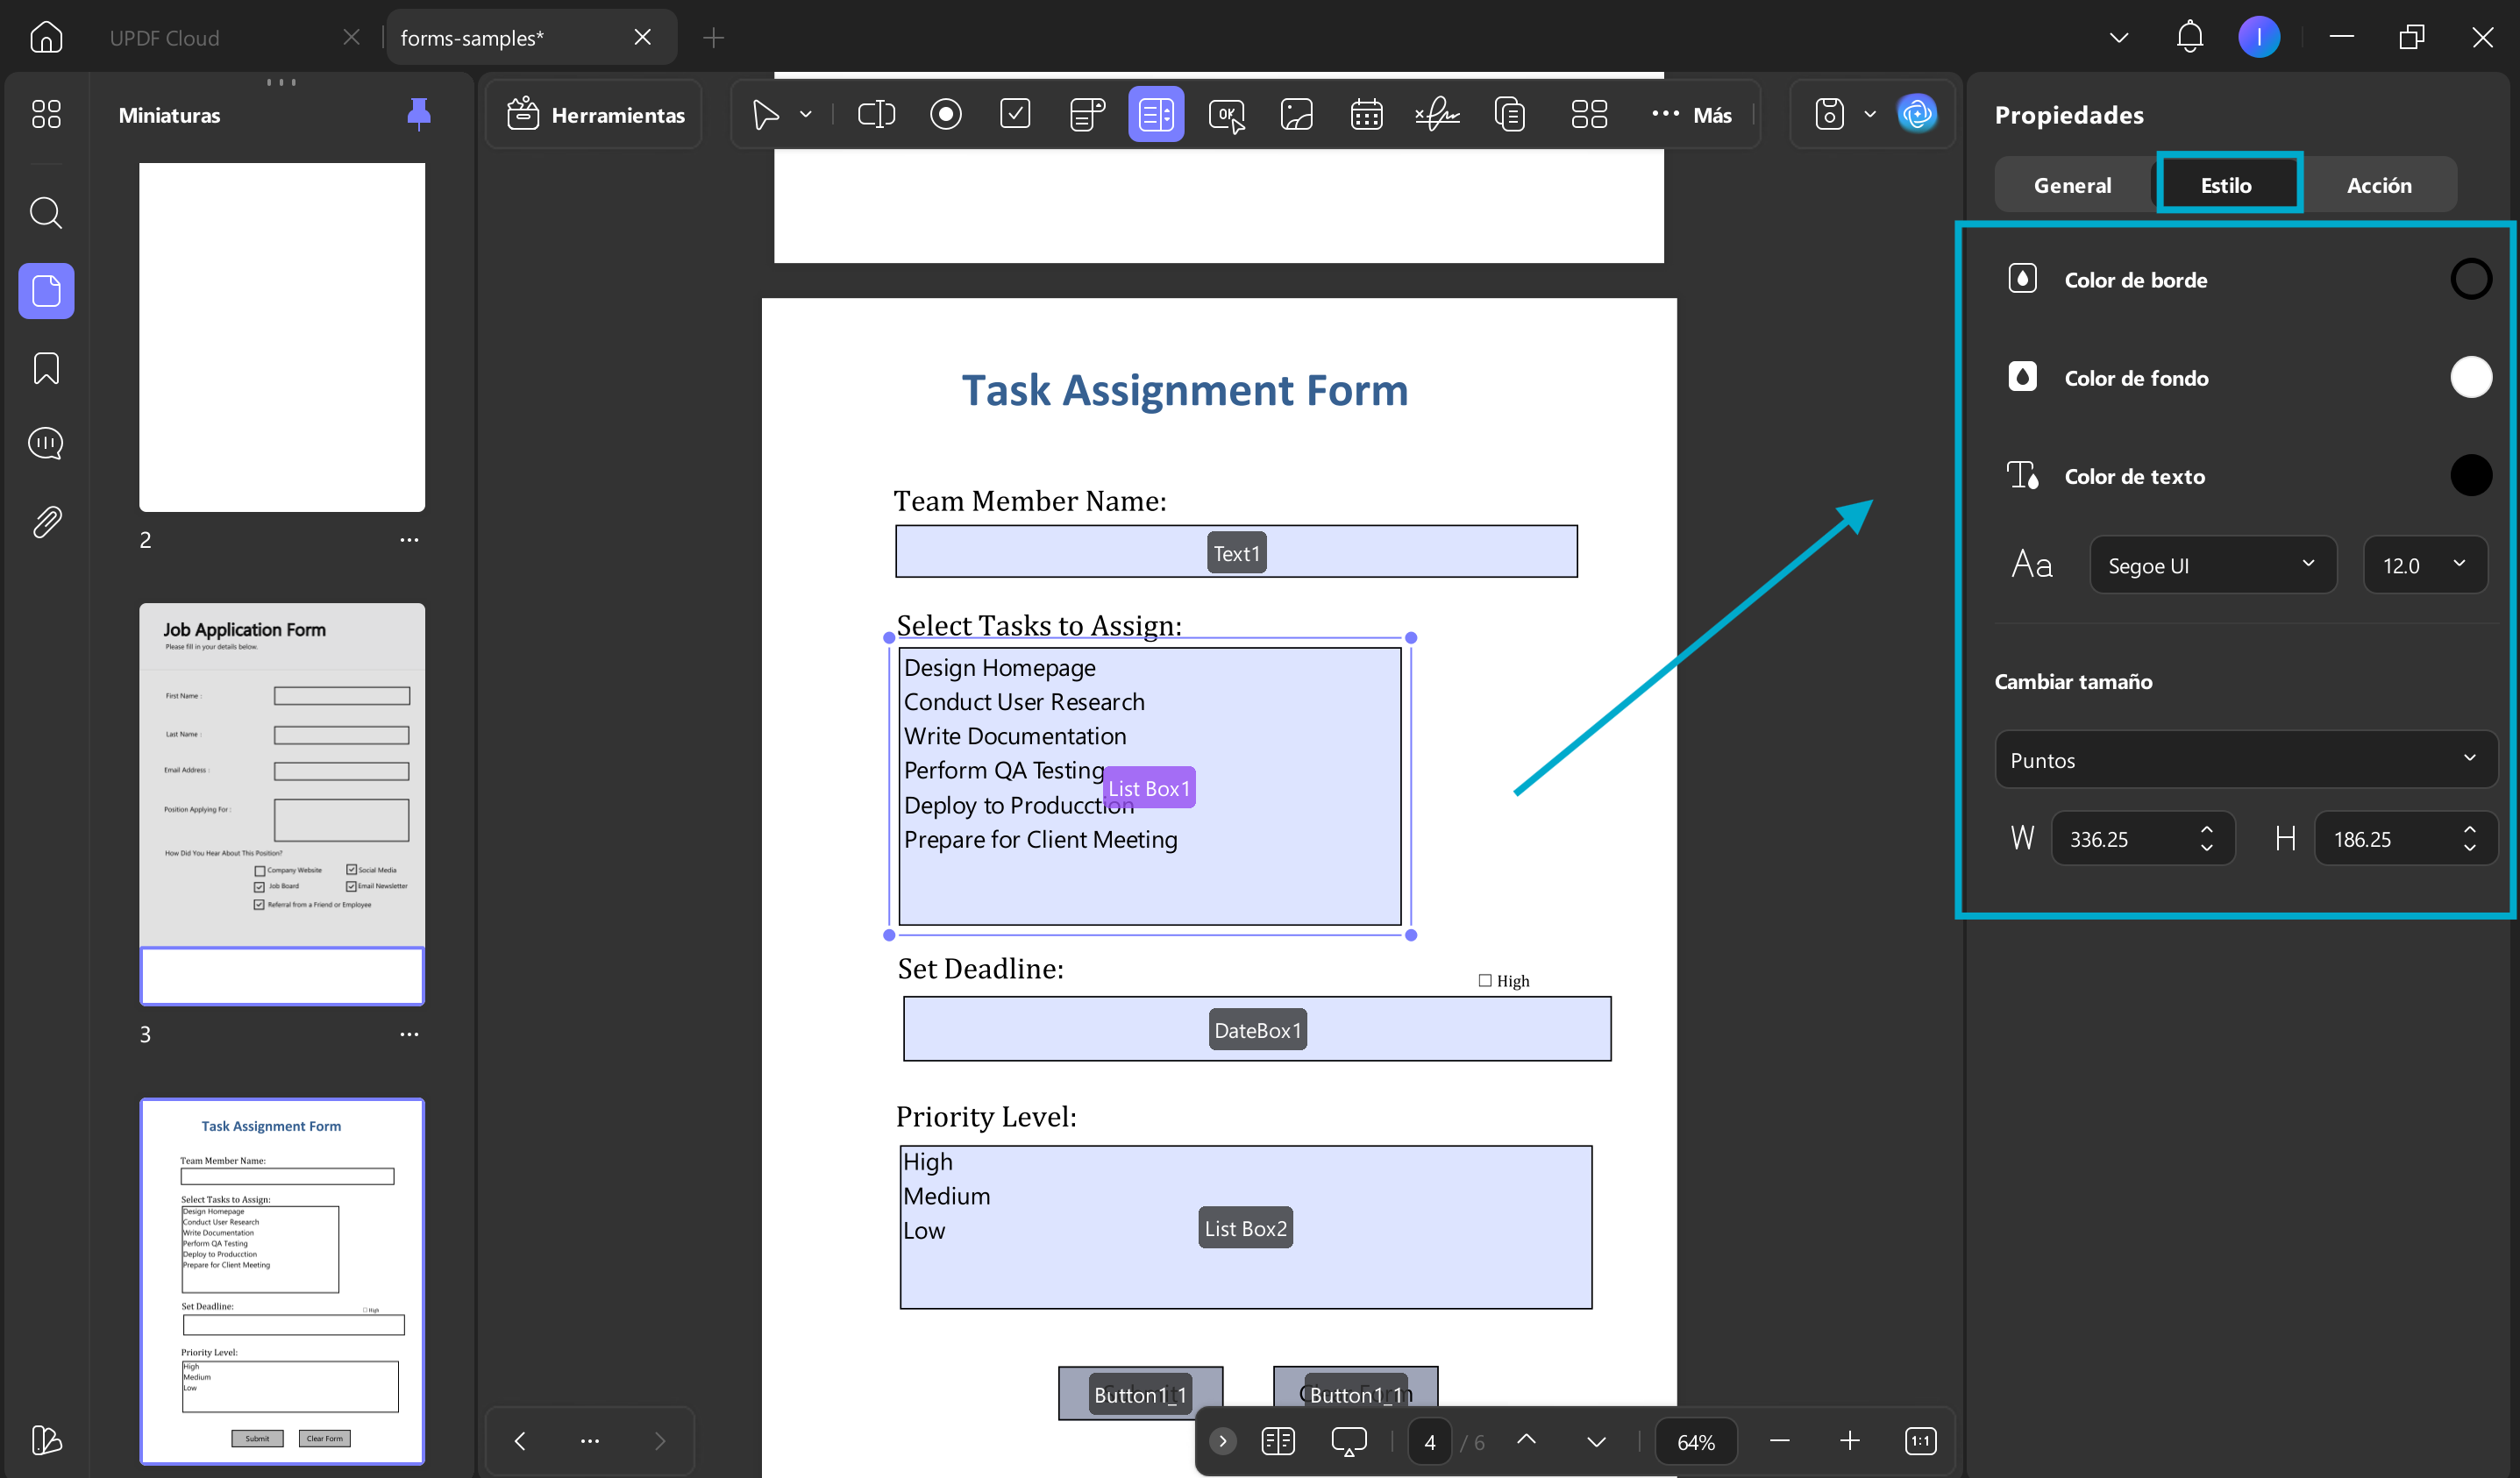Screen dimensions: 2520x1478
Task: Select the image field tool
Action: point(1296,114)
